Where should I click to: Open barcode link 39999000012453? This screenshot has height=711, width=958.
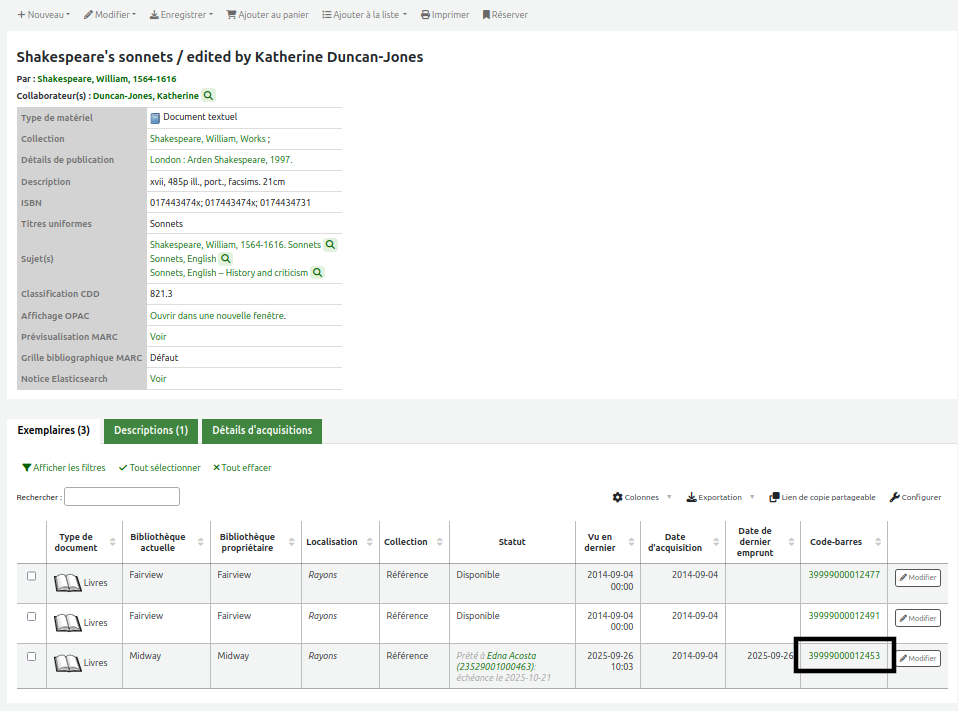[844, 655]
